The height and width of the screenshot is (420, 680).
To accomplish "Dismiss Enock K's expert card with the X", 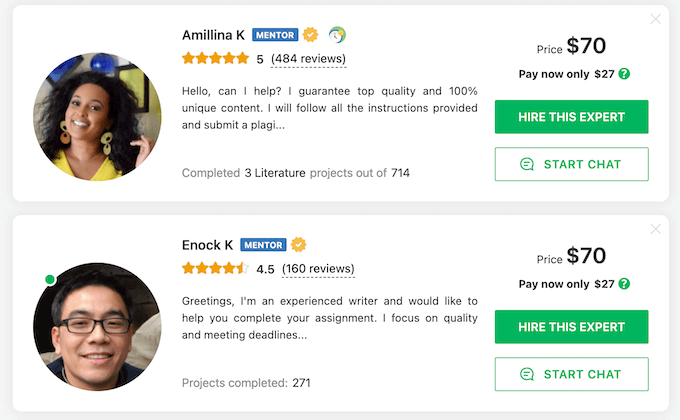I will pos(655,229).
